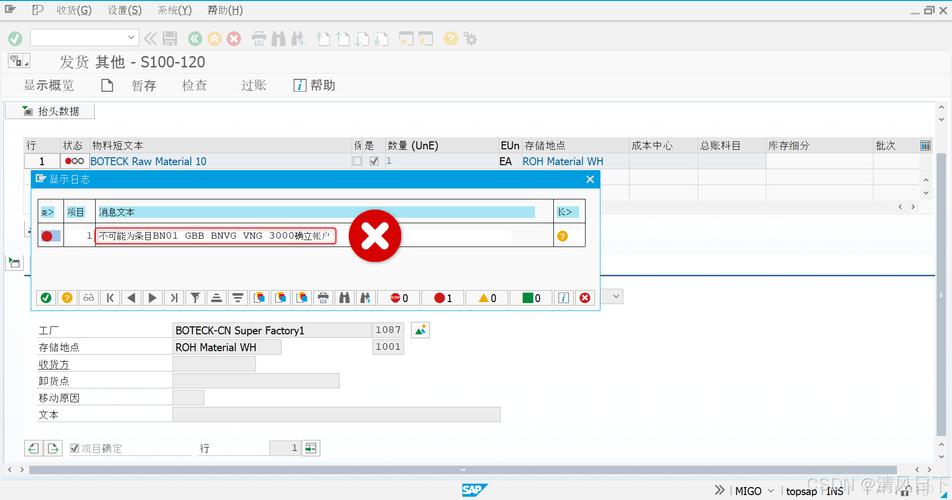
Task: Click the New document icon beside 暂存
Action: 107,86
